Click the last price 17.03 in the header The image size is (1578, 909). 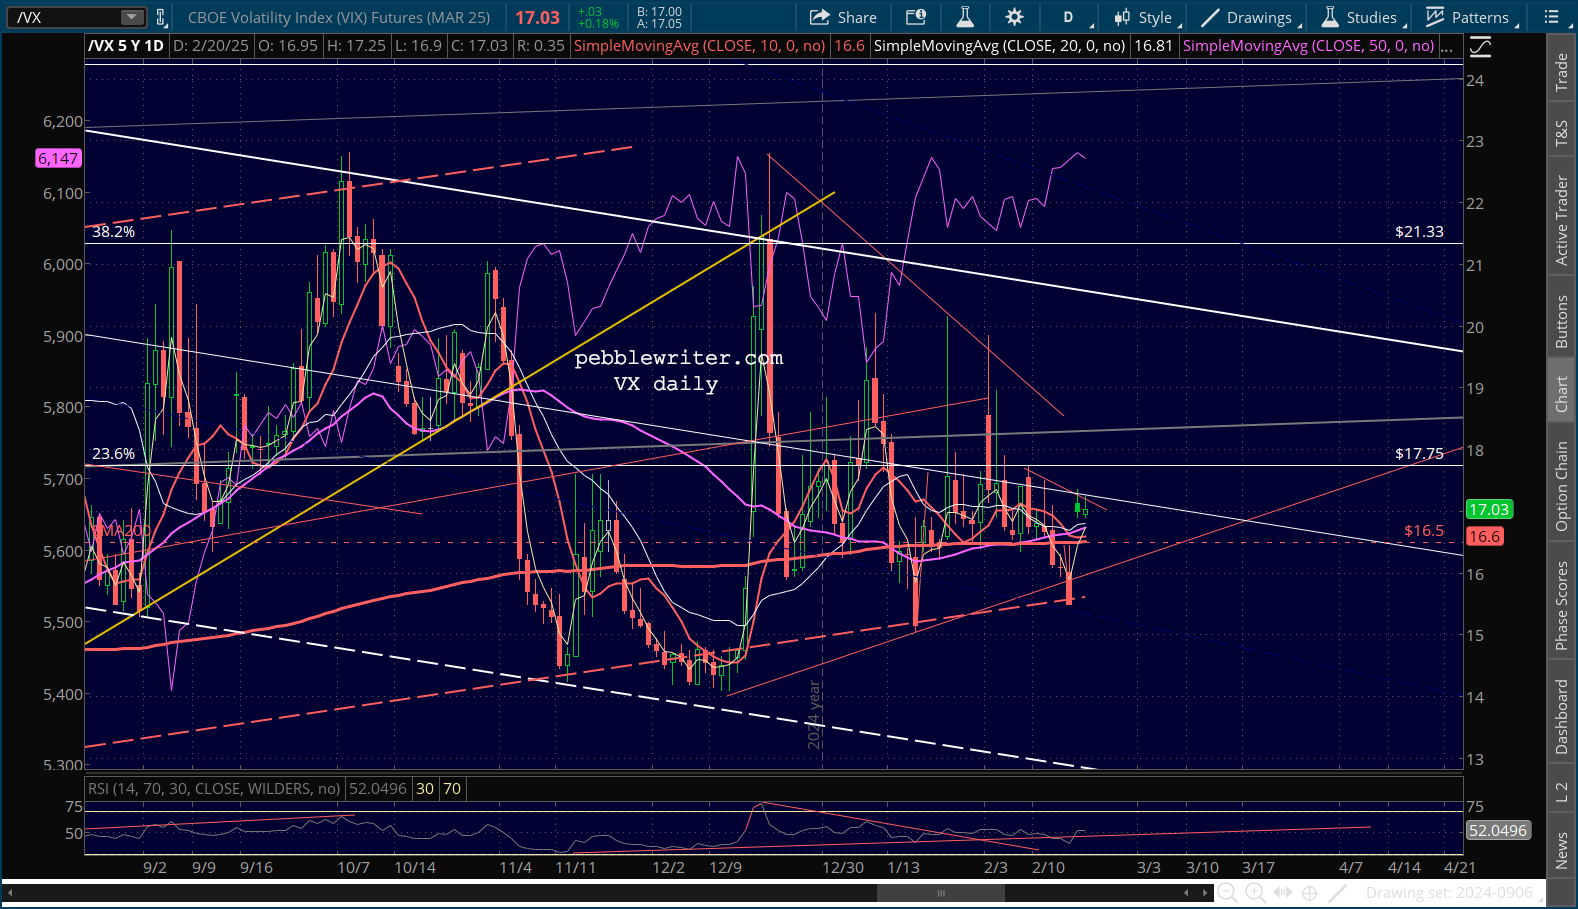click(x=538, y=17)
